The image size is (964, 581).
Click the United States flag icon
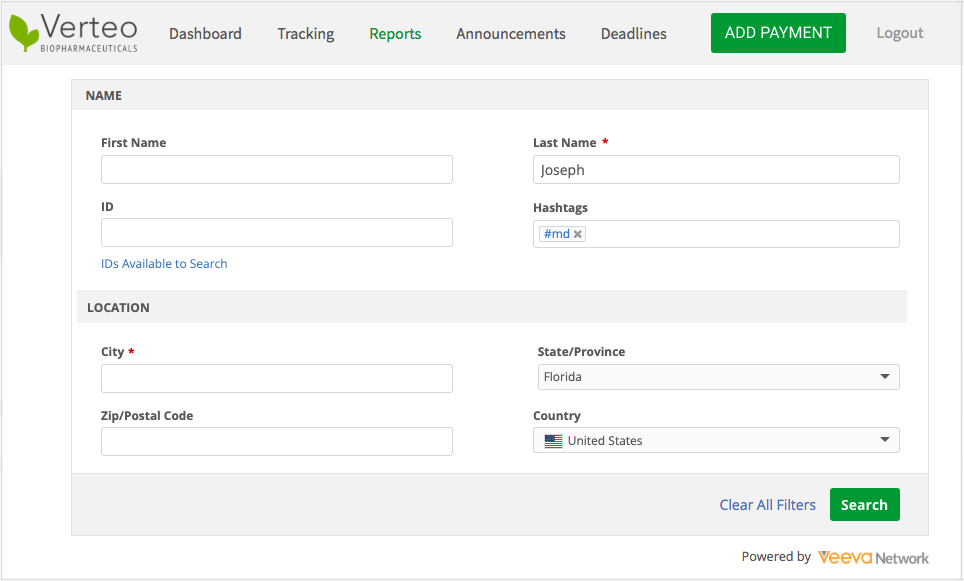click(553, 441)
